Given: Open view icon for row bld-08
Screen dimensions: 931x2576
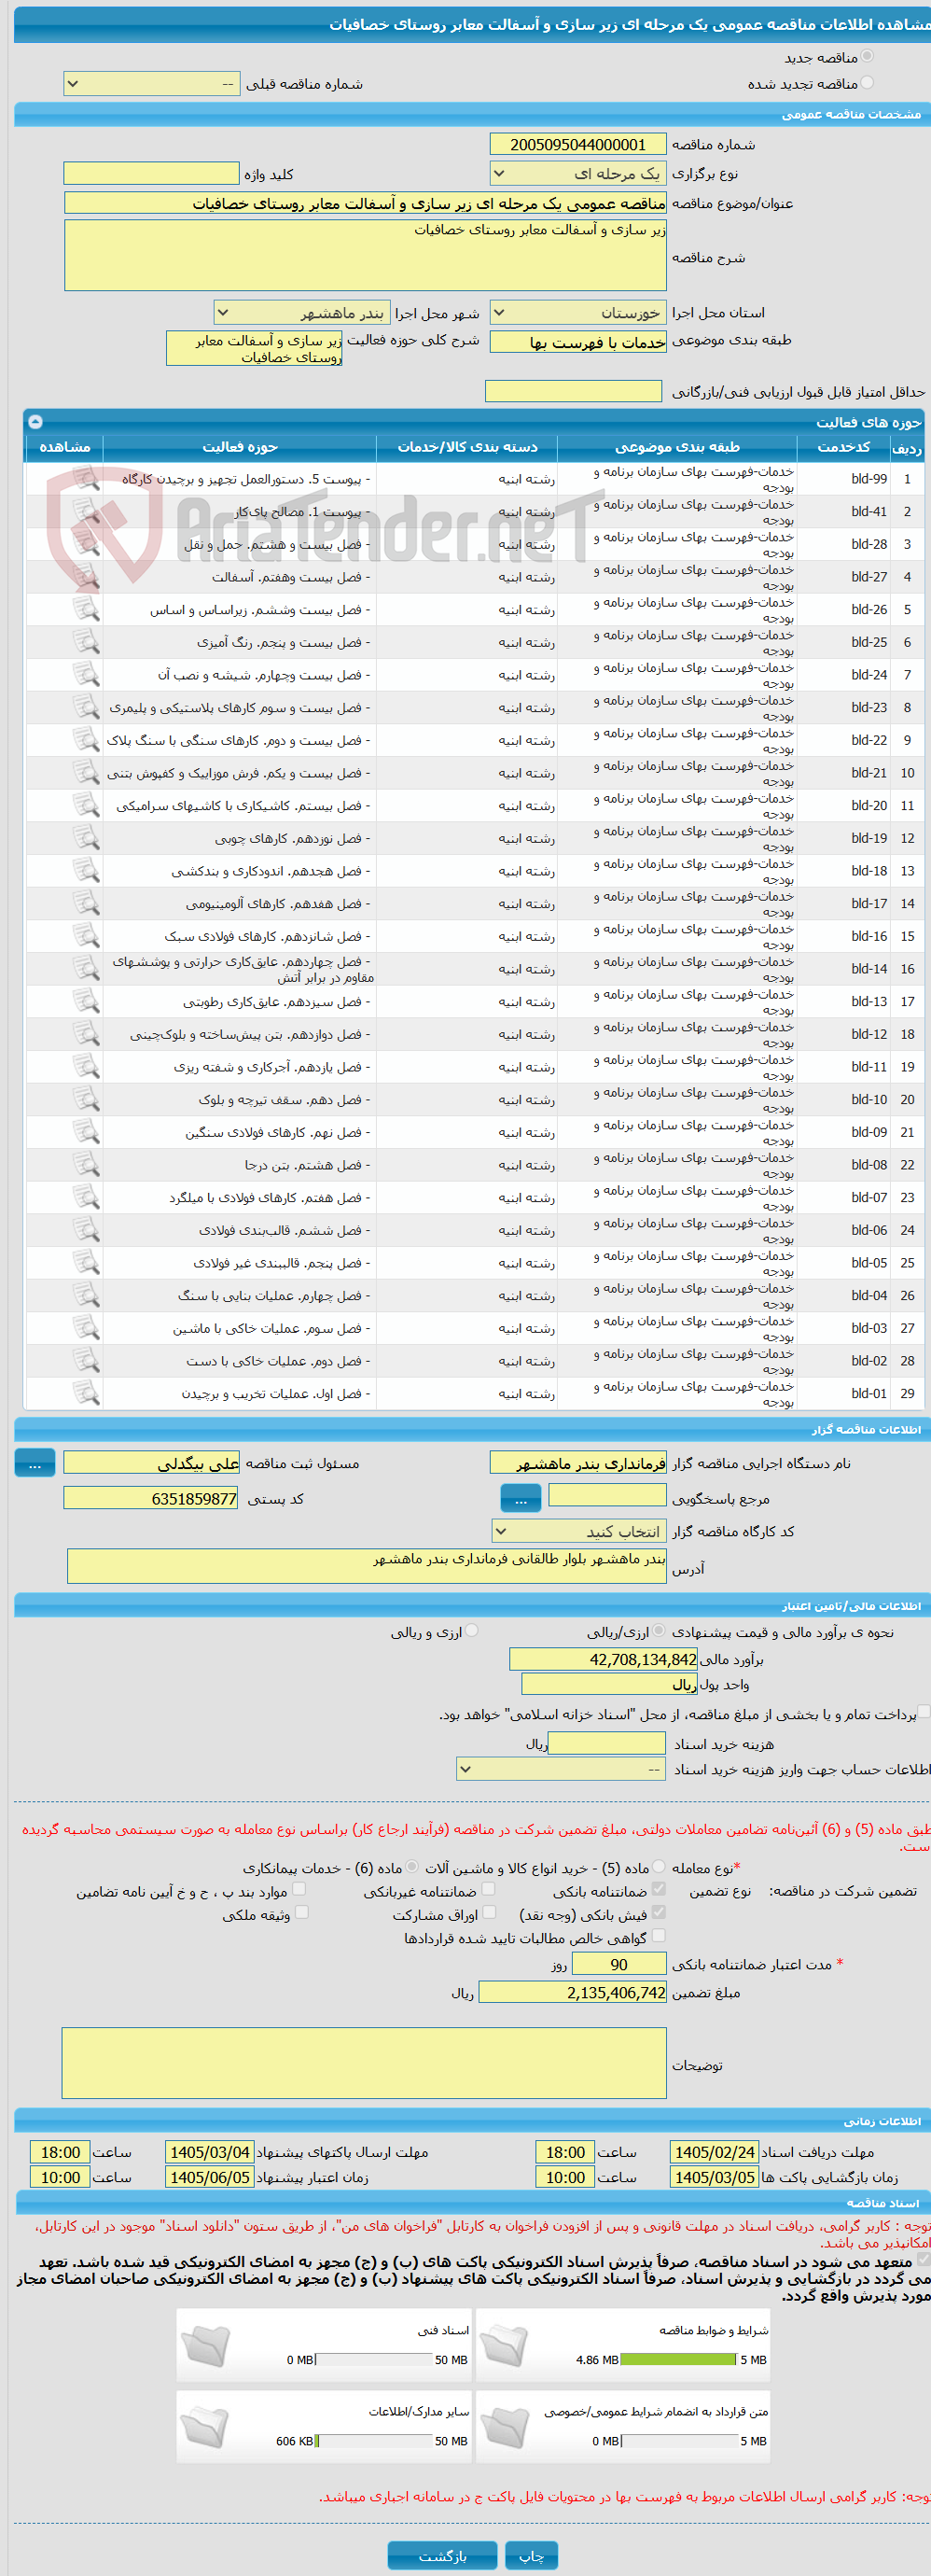Looking at the screenshot, I should click(87, 1164).
